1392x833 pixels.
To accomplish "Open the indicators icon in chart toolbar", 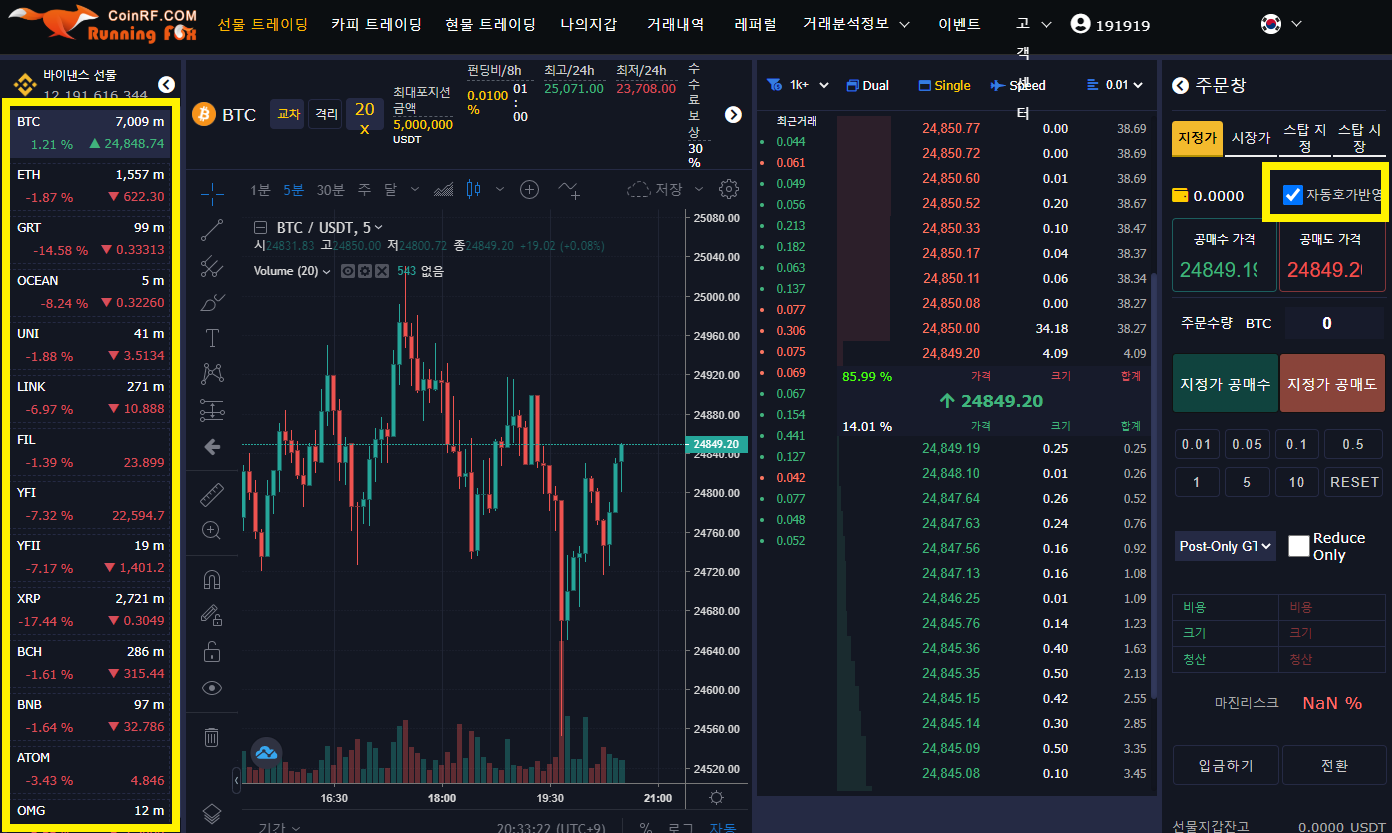I will tap(444, 189).
